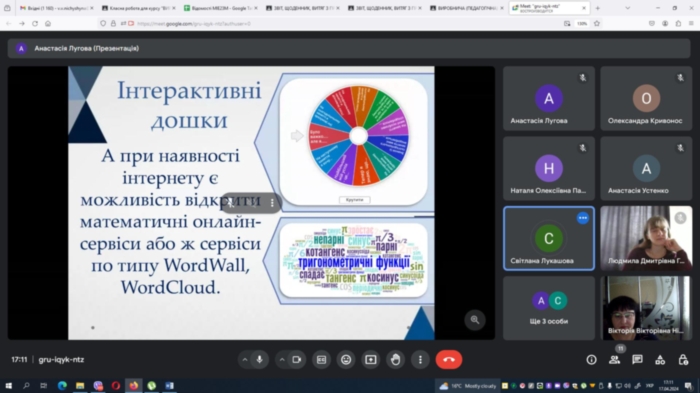Image resolution: width=700 pixels, height=393 pixels.
Task: Expand audio settings arrow beside microphone
Action: pyautogui.click(x=245, y=360)
